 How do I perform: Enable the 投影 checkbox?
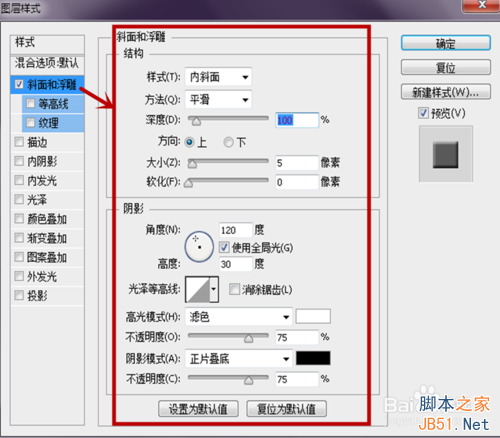coord(19,295)
